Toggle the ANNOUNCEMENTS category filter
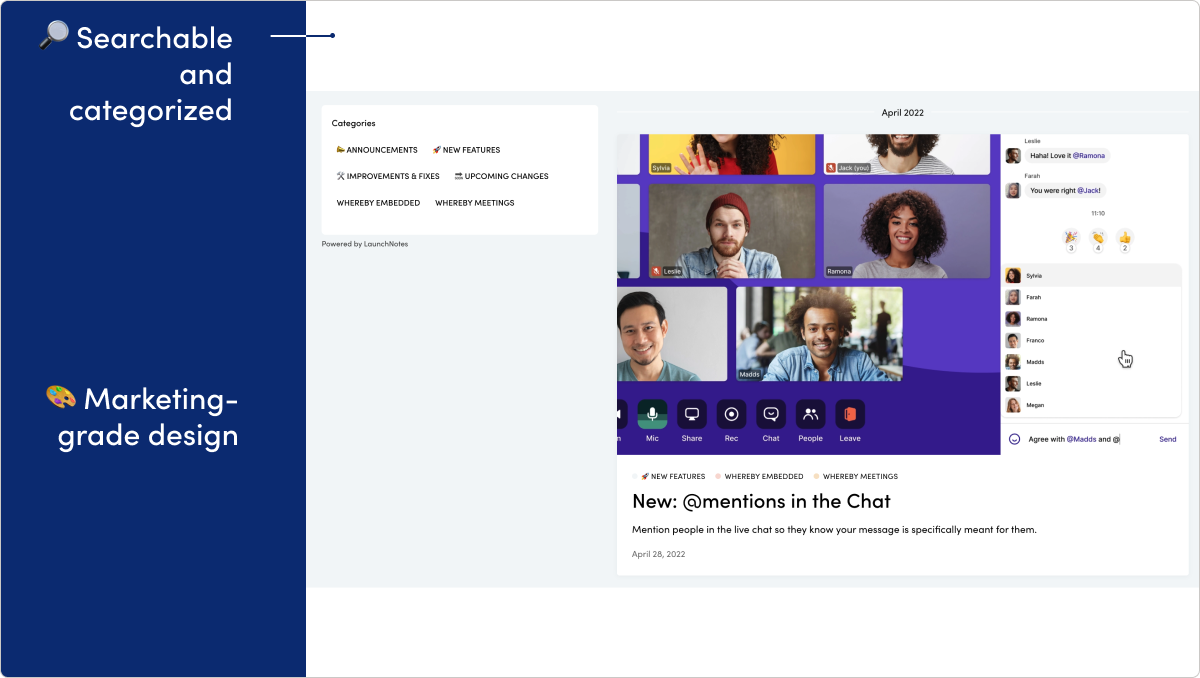 378,149
